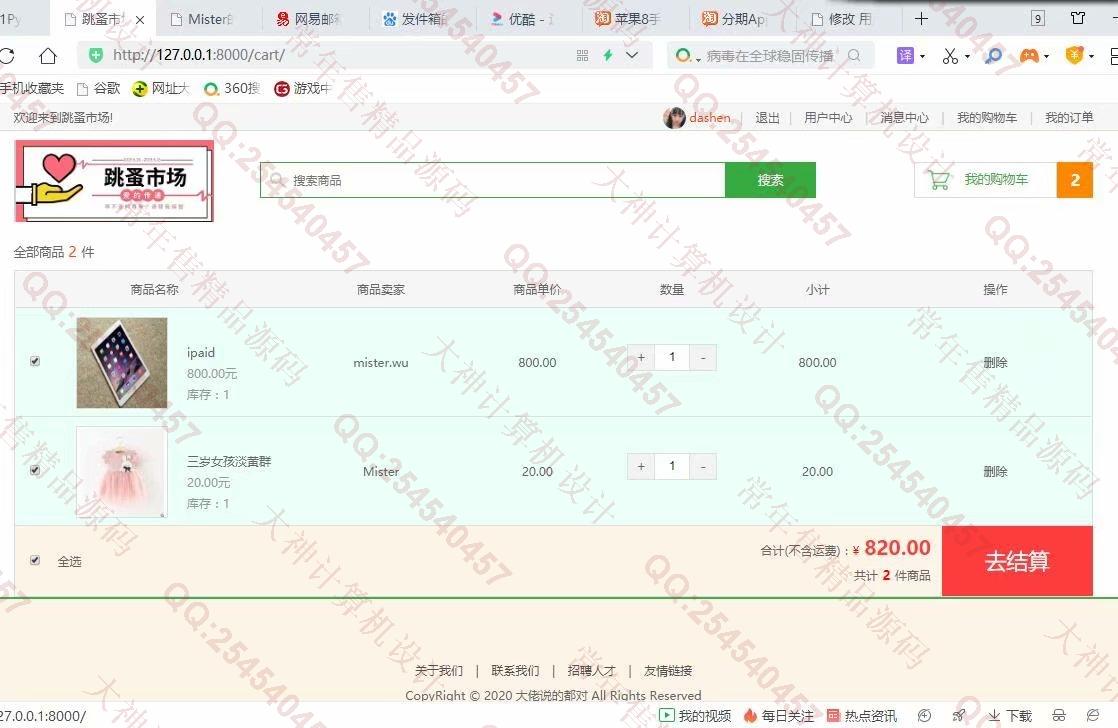The width and height of the screenshot is (1118, 728).
Task: Open the pink dress product thumbnail
Action: click(122, 472)
